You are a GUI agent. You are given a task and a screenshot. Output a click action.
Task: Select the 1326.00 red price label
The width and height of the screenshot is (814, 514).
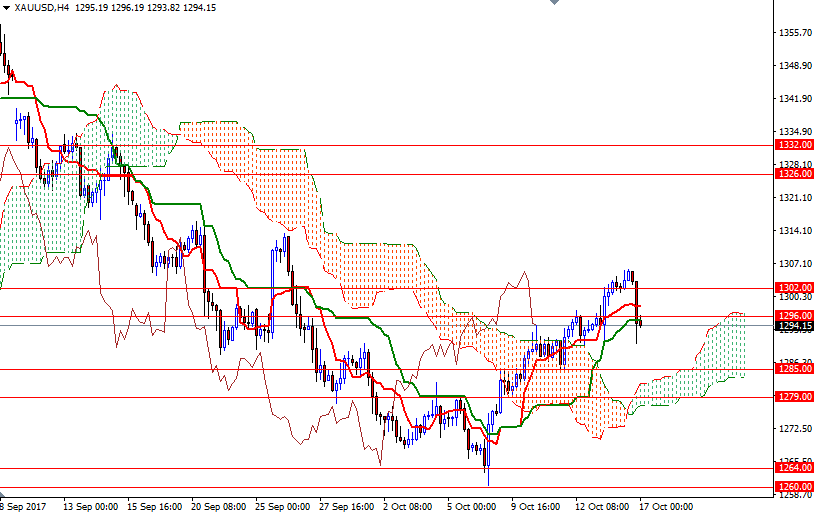pyautogui.click(x=793, y=174)
